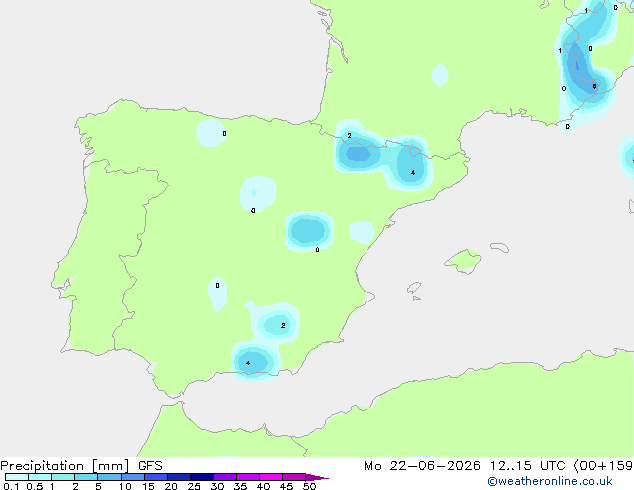Click the 1–2 mm legend color swatch
The width and height of the screenshot is (634, 490).
(63, 477)
